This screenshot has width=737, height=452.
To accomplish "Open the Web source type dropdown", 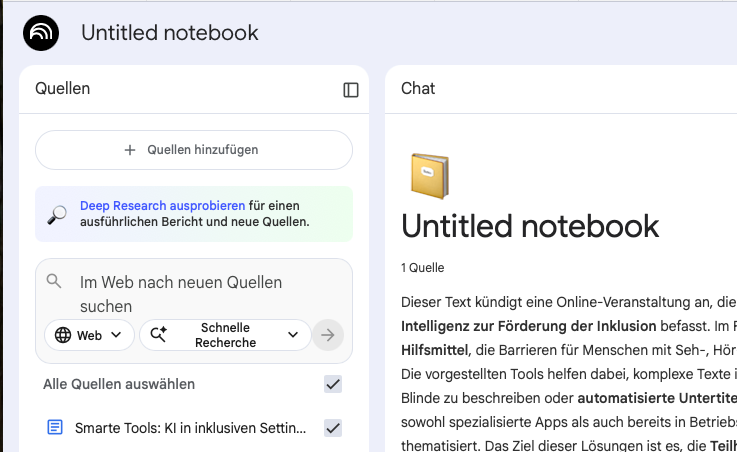I will (90, 336).
